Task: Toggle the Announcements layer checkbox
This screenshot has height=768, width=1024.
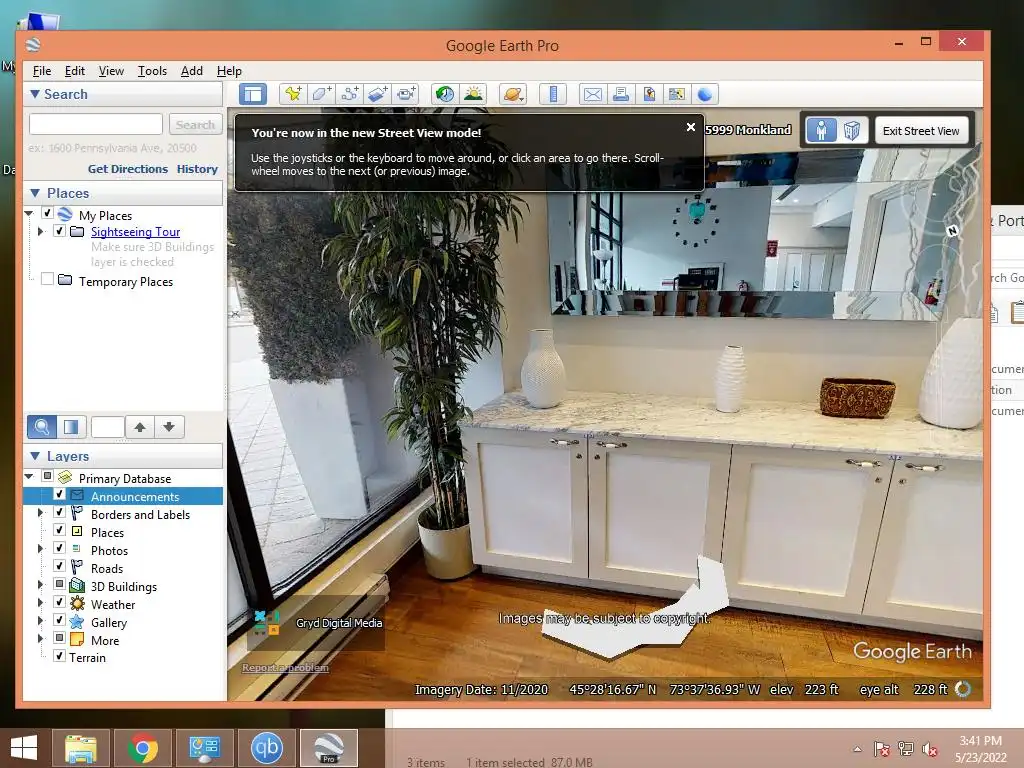Action: (59, 494)
